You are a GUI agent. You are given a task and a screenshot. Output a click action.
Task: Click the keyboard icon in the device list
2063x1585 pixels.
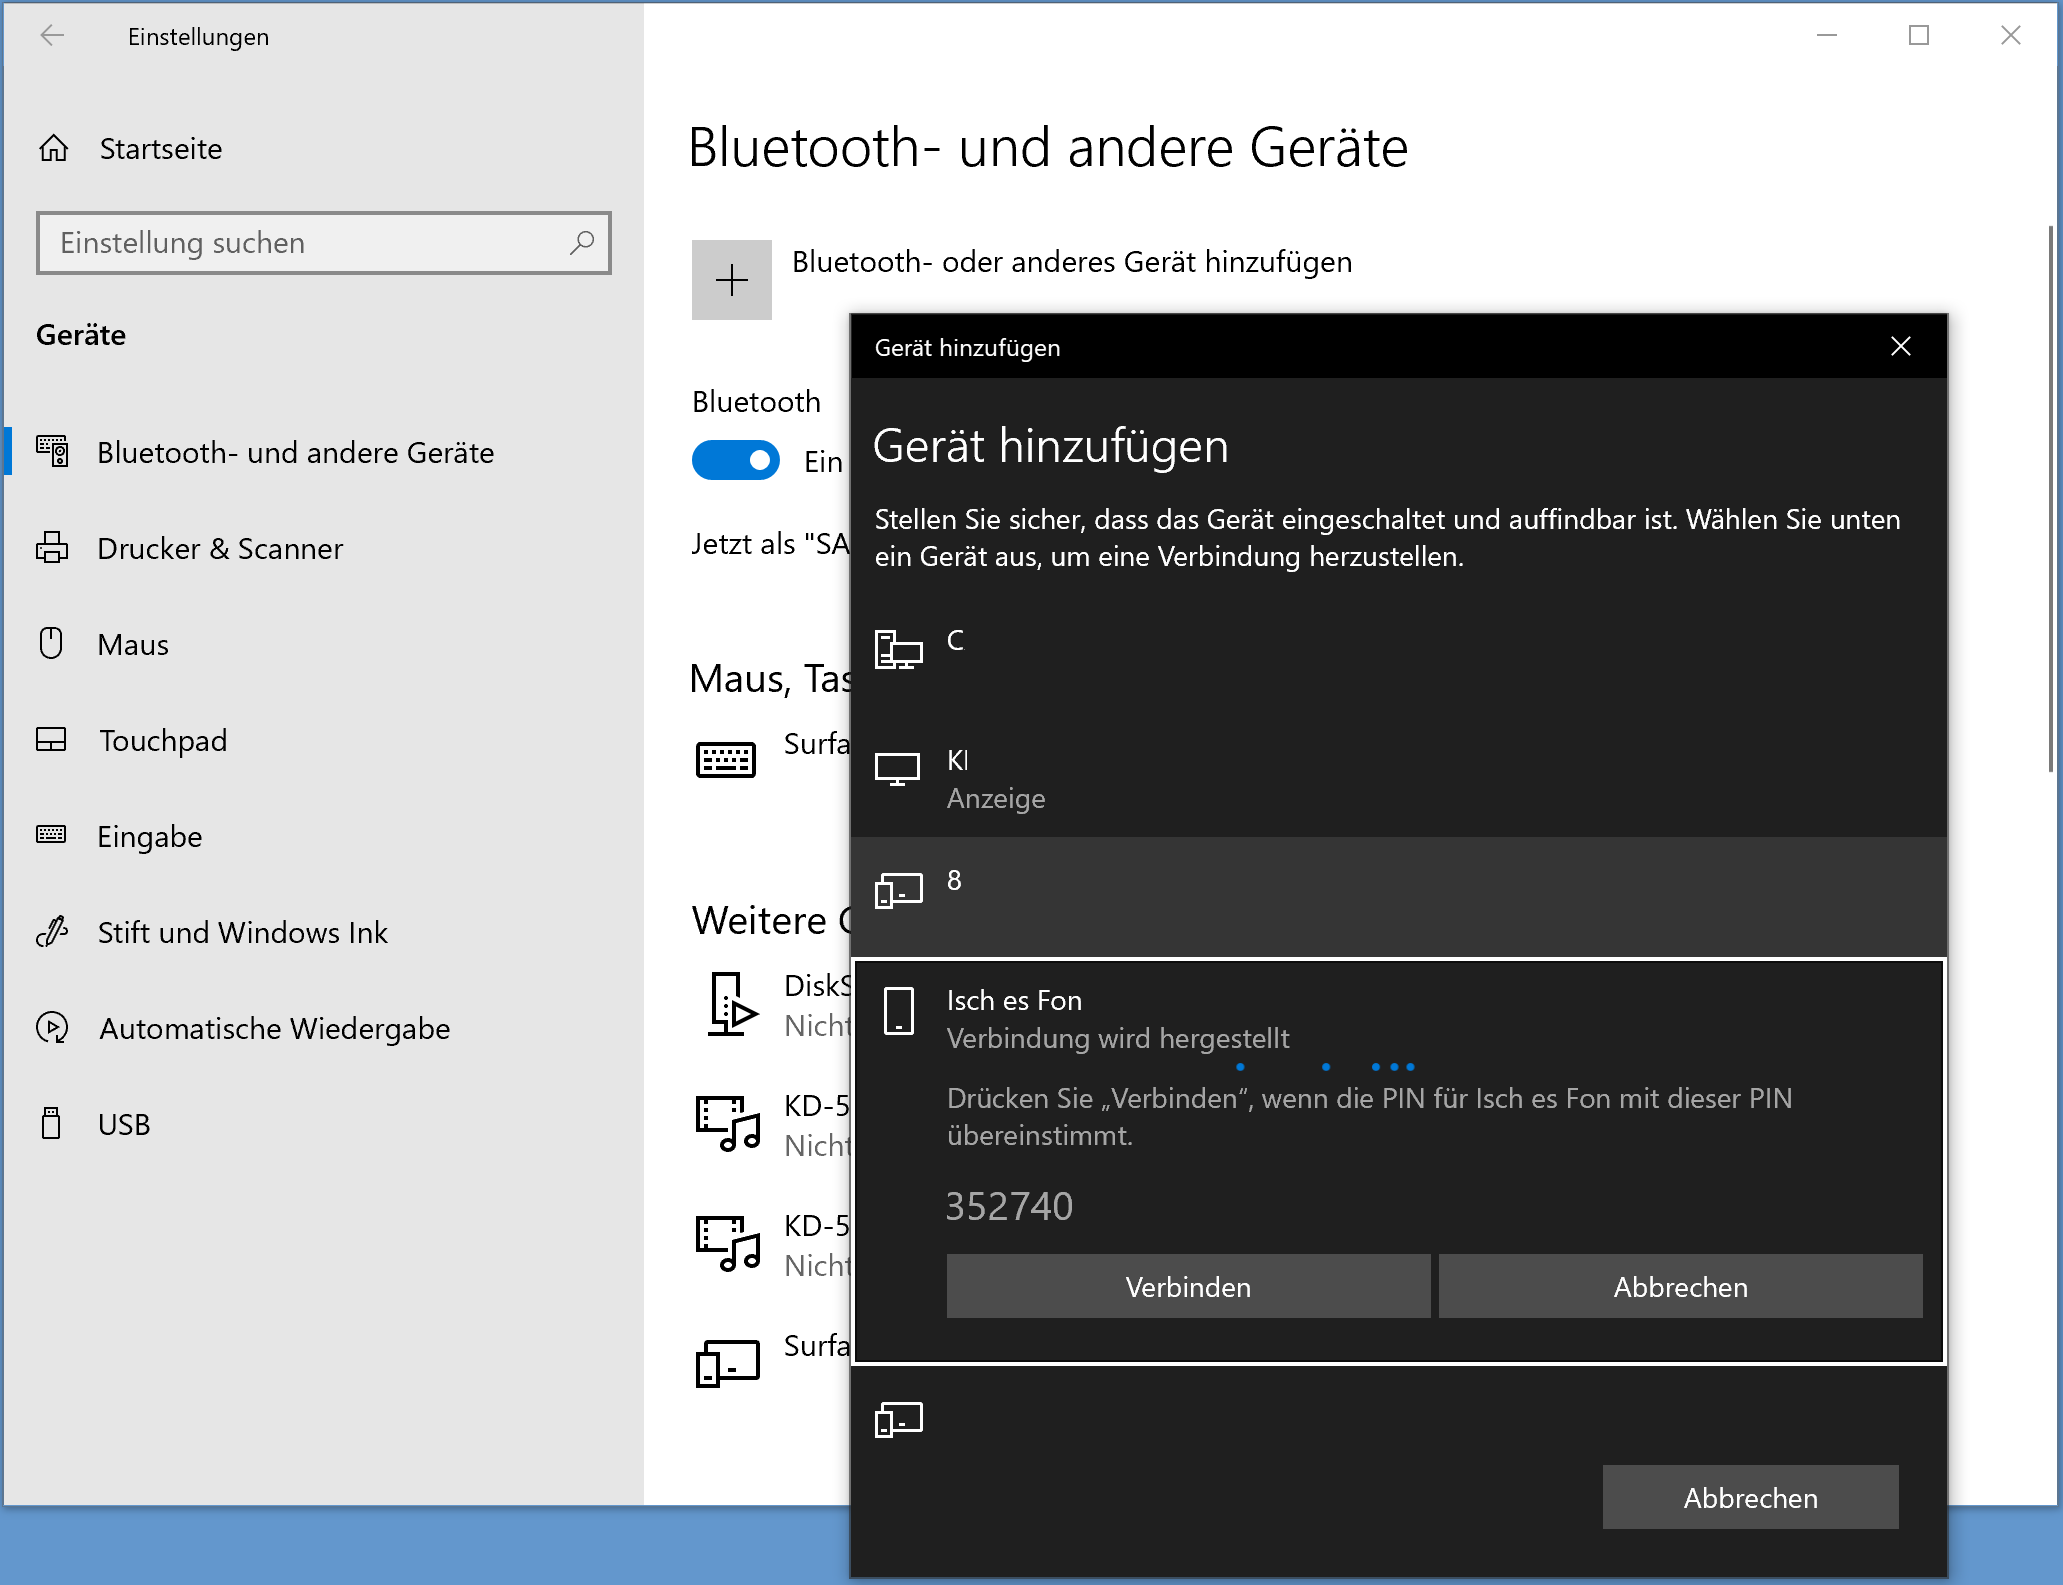point(725,760)
